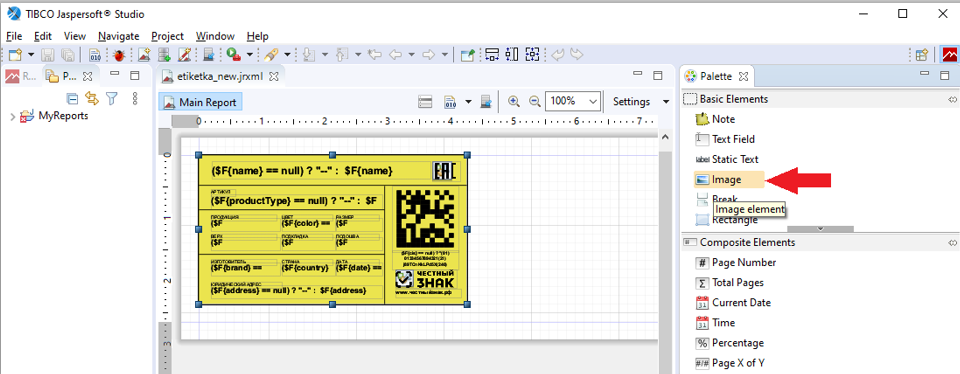Click Collapse All in Project Explorer
The width and height of the screenshot is (960, 374).
(x=72, y=98)
